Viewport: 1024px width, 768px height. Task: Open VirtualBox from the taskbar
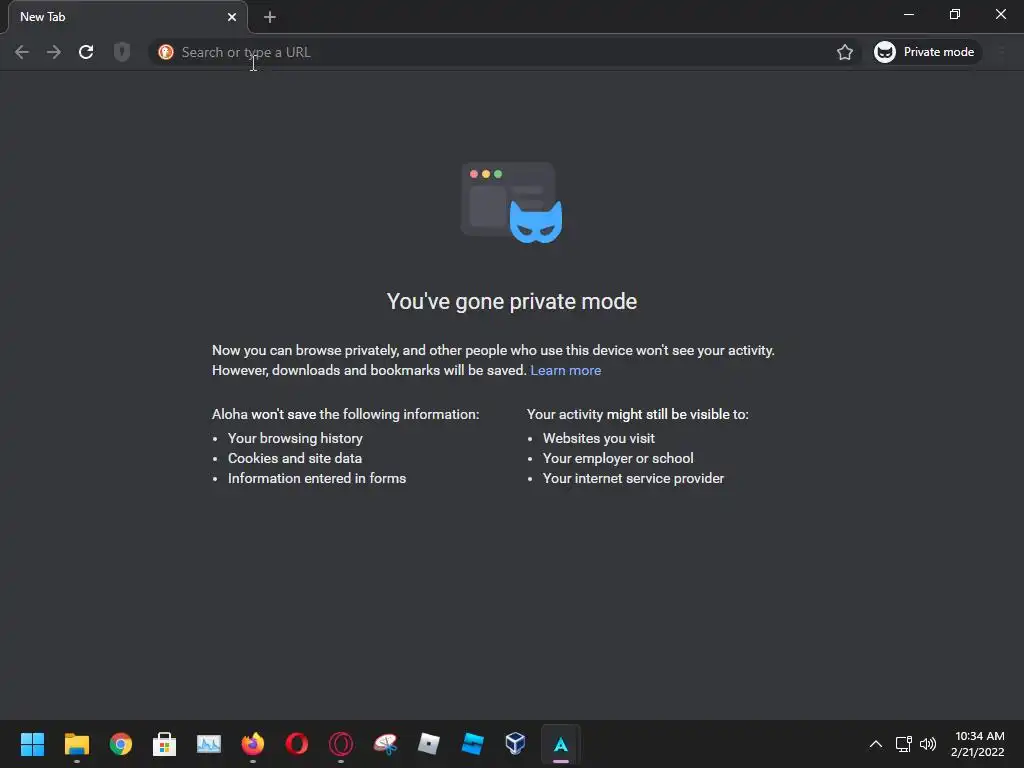515,744
